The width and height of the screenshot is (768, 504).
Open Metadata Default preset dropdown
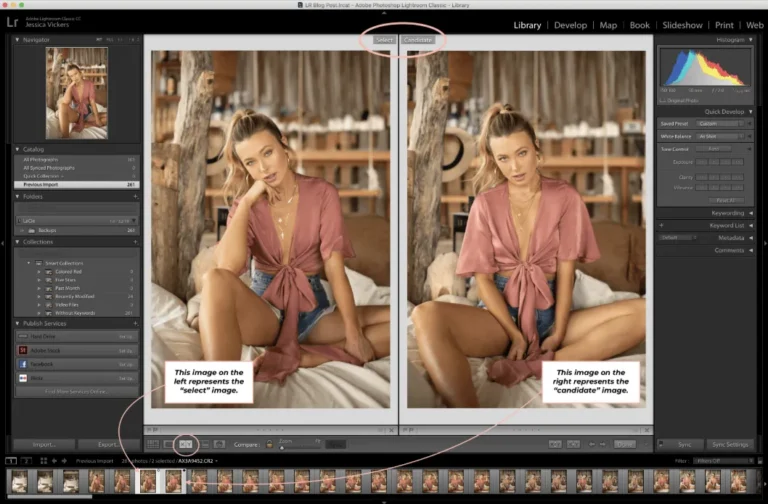tap(678, 238)
